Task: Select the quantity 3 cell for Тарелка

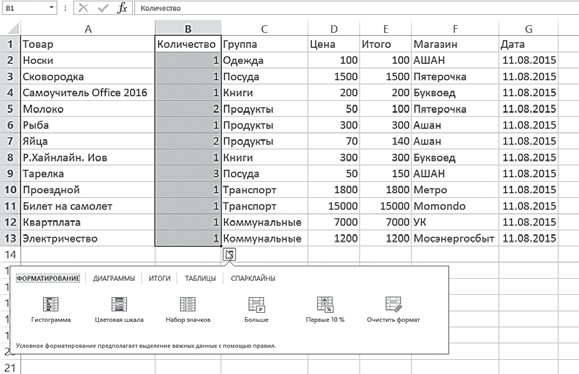Action: (x=188, y=174)
